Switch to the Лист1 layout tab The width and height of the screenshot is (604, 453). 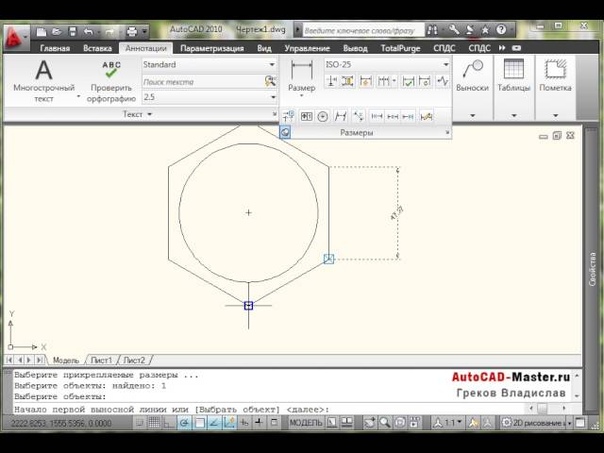101,360
